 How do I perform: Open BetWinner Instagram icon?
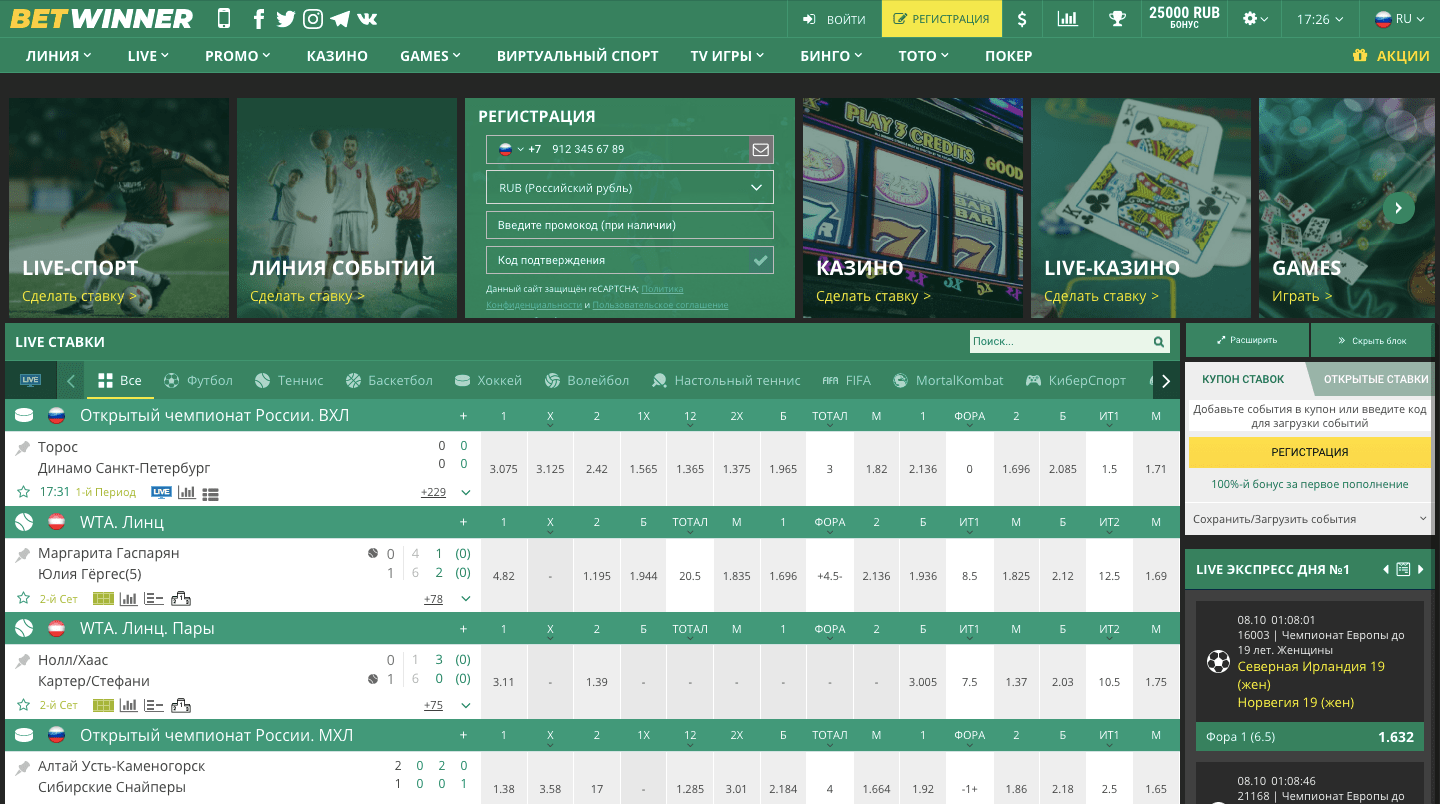313,18
